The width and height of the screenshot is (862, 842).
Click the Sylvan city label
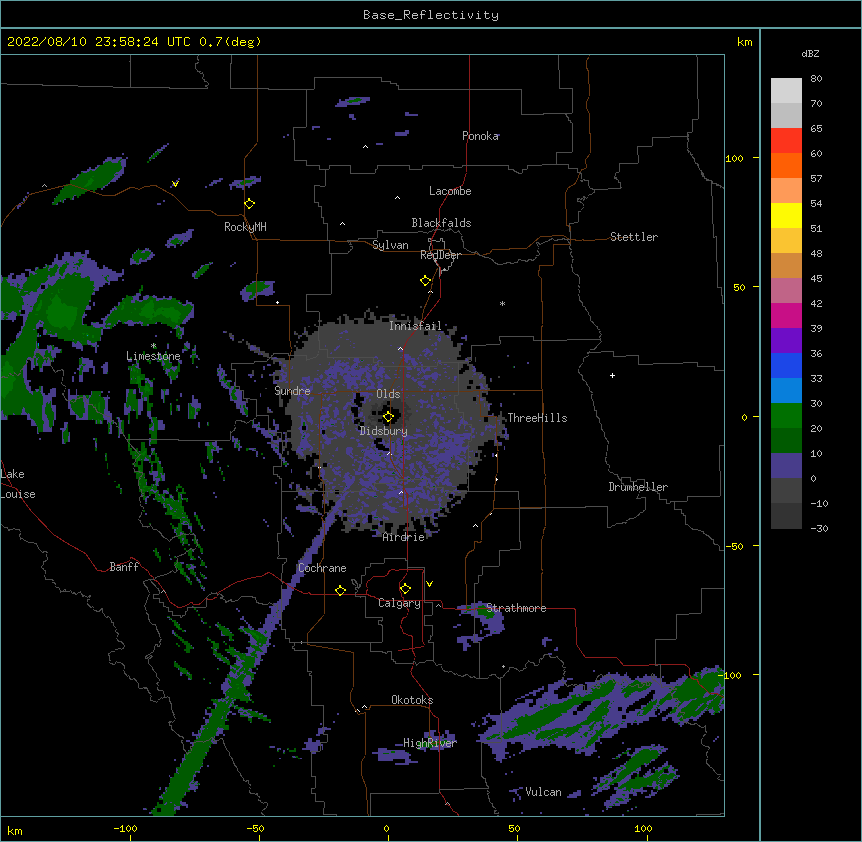390,245
